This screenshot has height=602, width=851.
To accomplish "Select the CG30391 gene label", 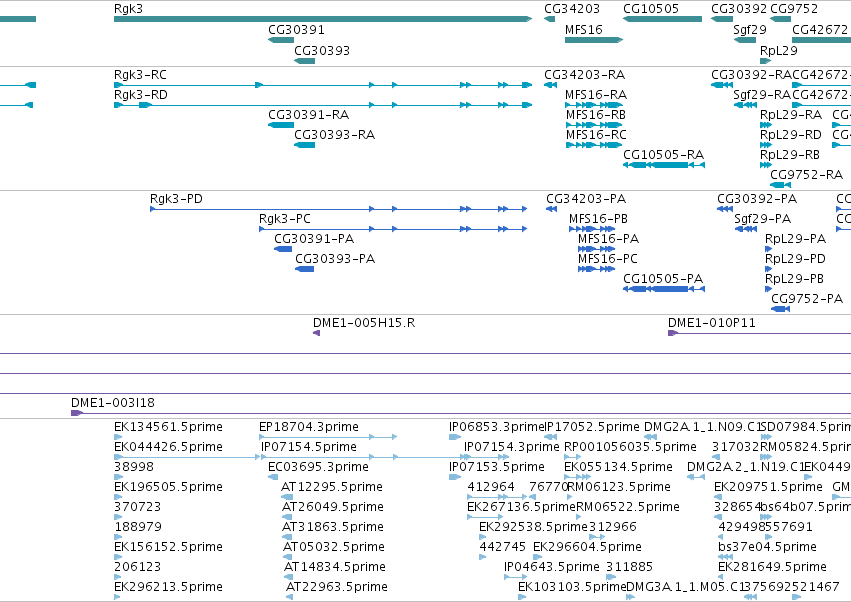I will click(296, 29).
